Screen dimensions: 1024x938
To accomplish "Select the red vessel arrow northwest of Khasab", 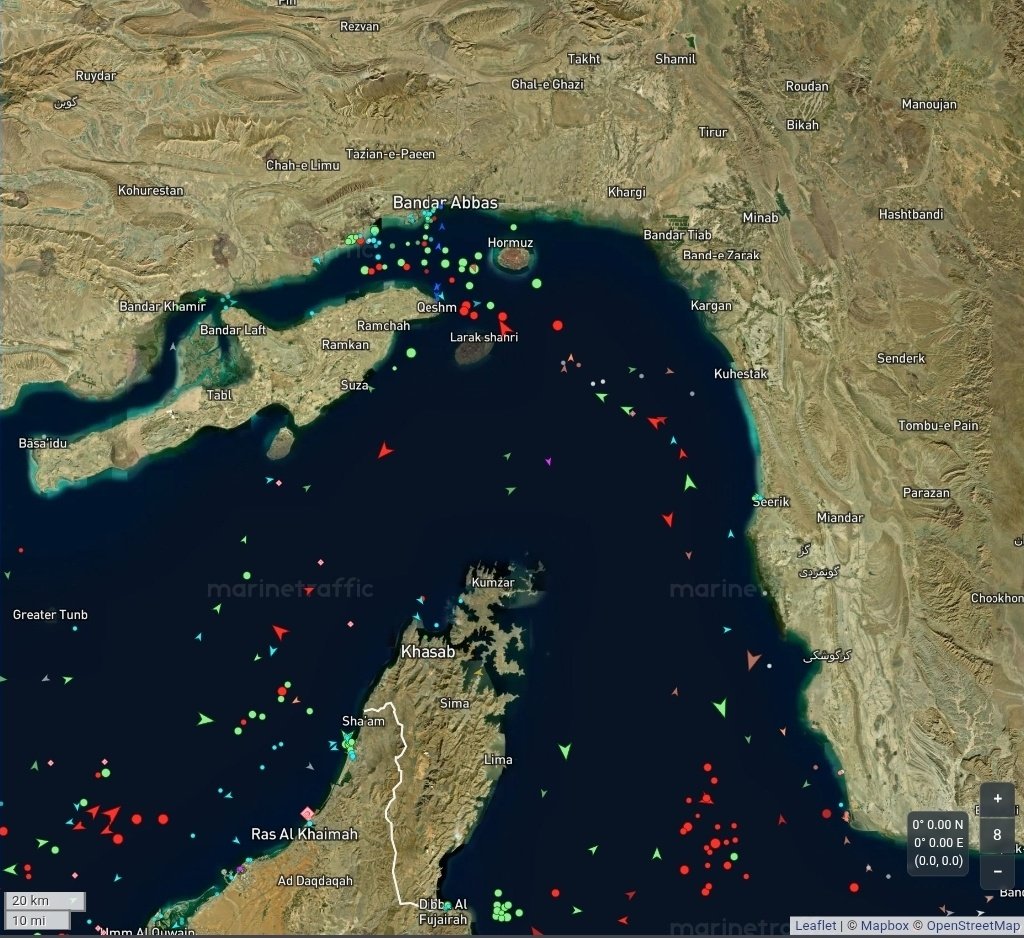I will point(280,632).
